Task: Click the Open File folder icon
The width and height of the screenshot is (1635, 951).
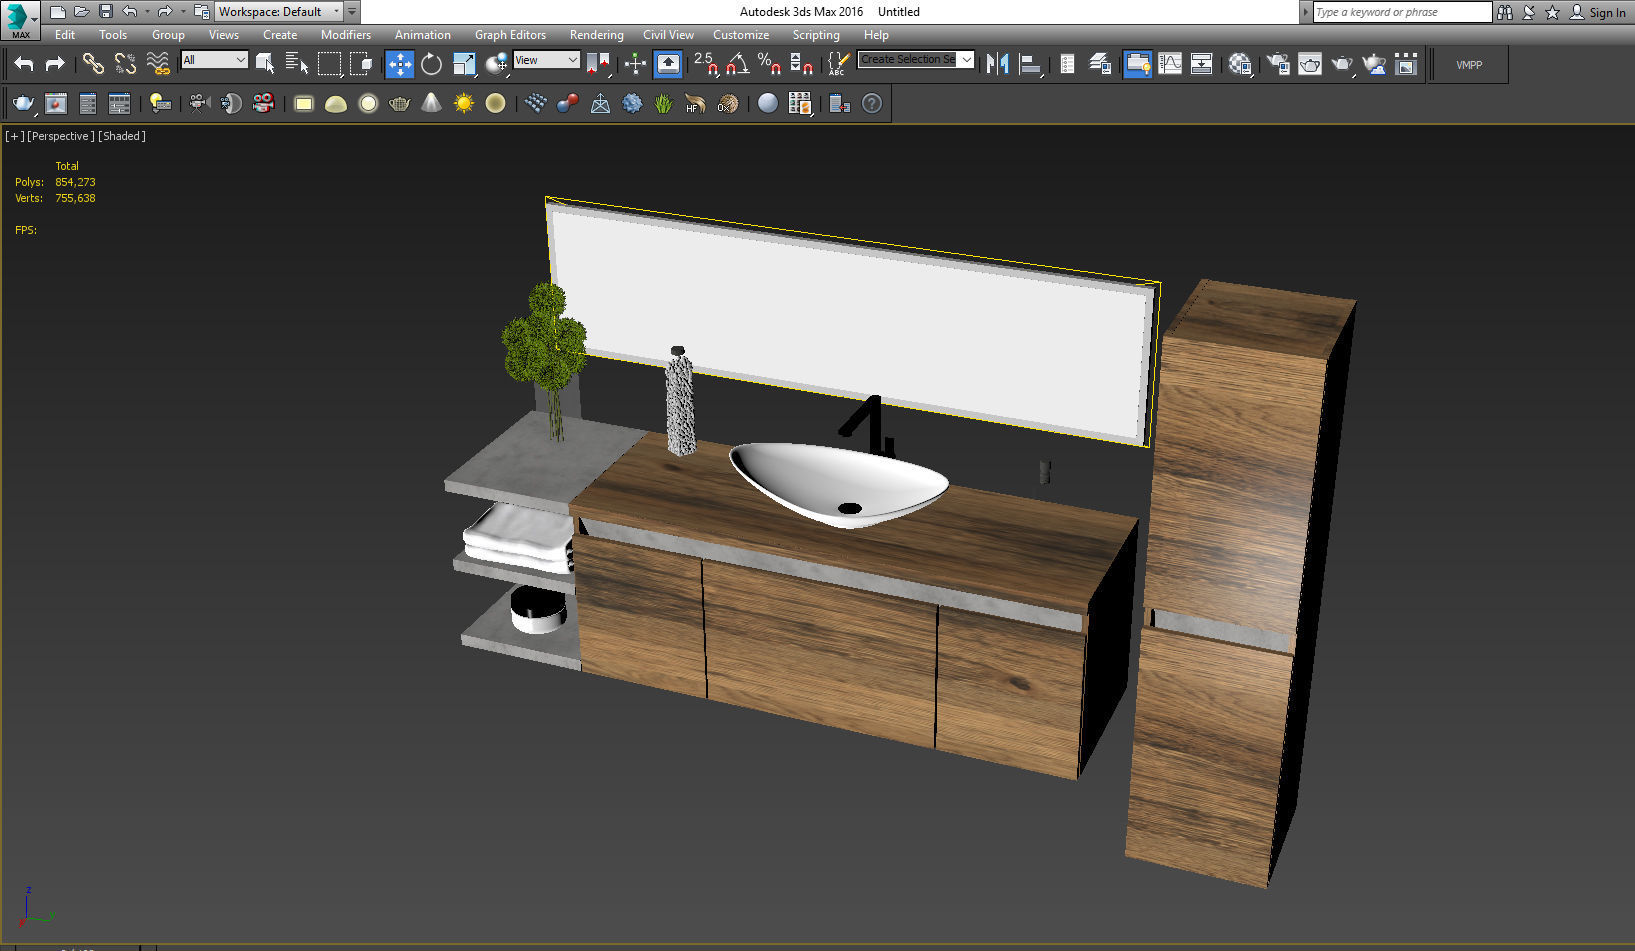Action: (x=81, y=12)
